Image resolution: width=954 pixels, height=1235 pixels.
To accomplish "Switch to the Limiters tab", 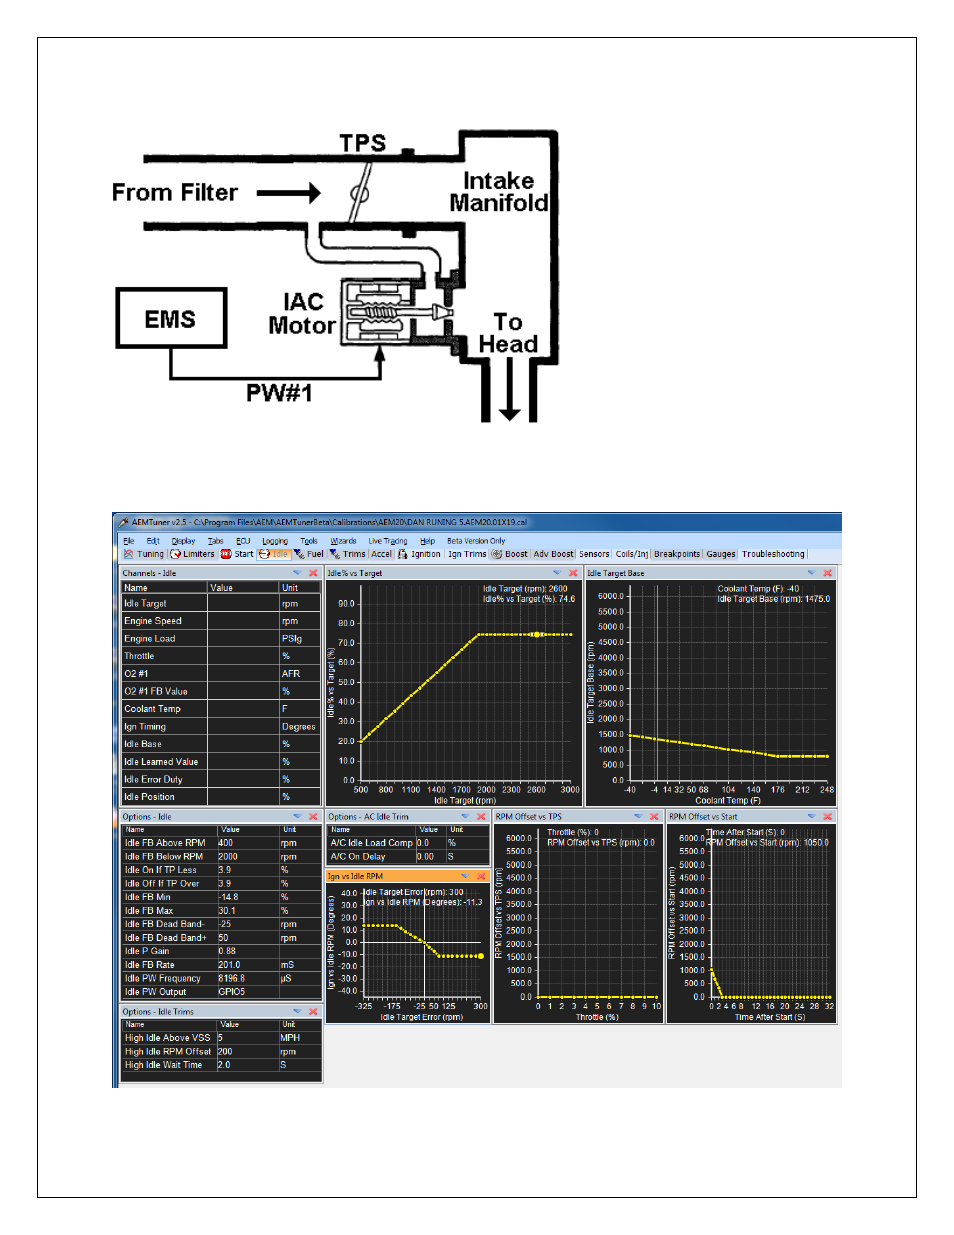I will 193,554.
